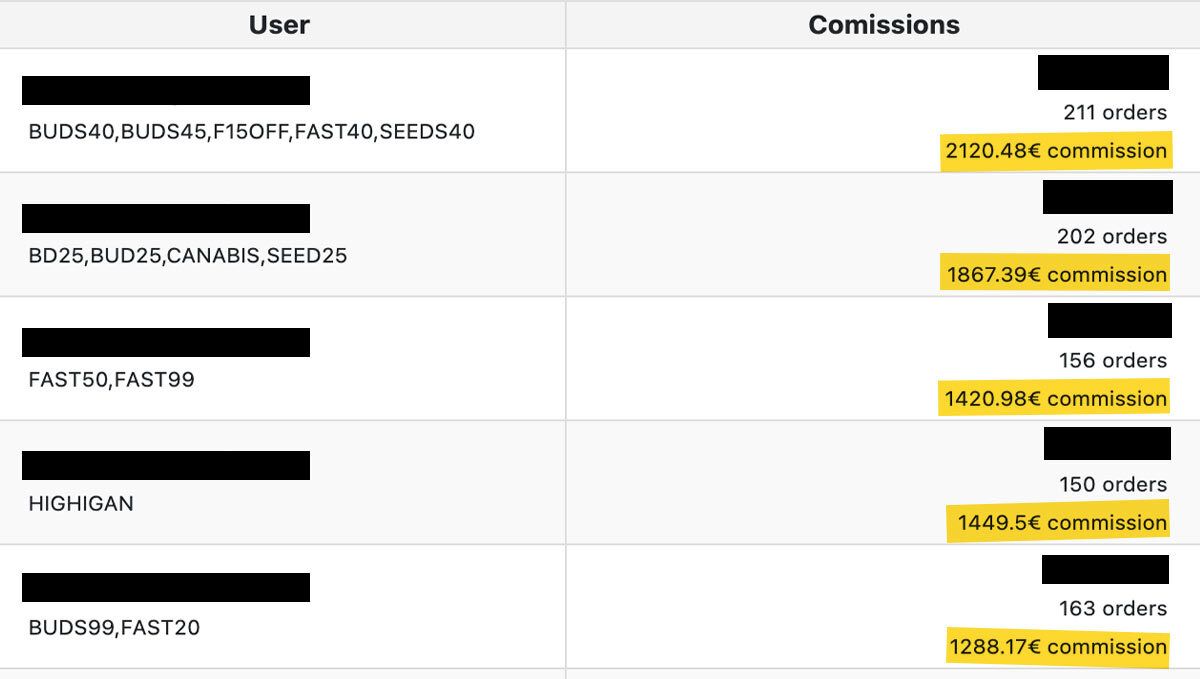Click the redacted username above FAST50,FAST99
Screen dimensions: 1200x679
tap(166, 342)
